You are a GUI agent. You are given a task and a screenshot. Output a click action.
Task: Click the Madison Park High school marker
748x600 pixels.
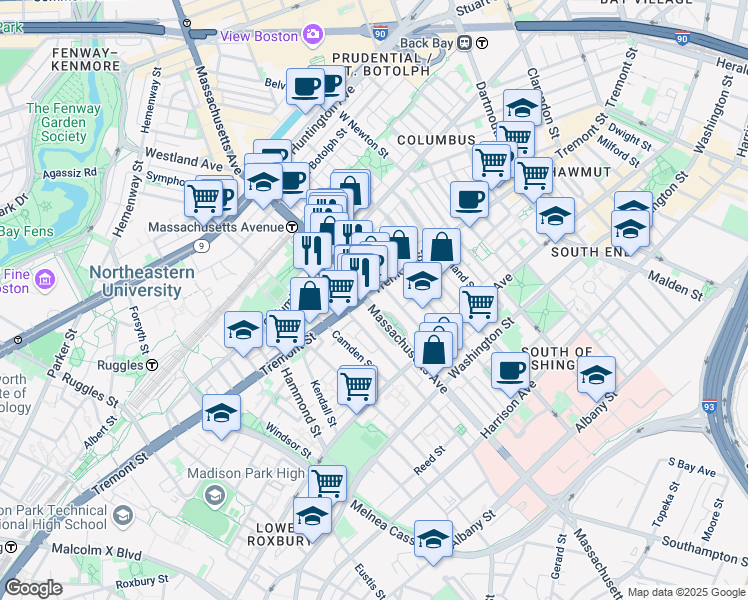[215, 495]
